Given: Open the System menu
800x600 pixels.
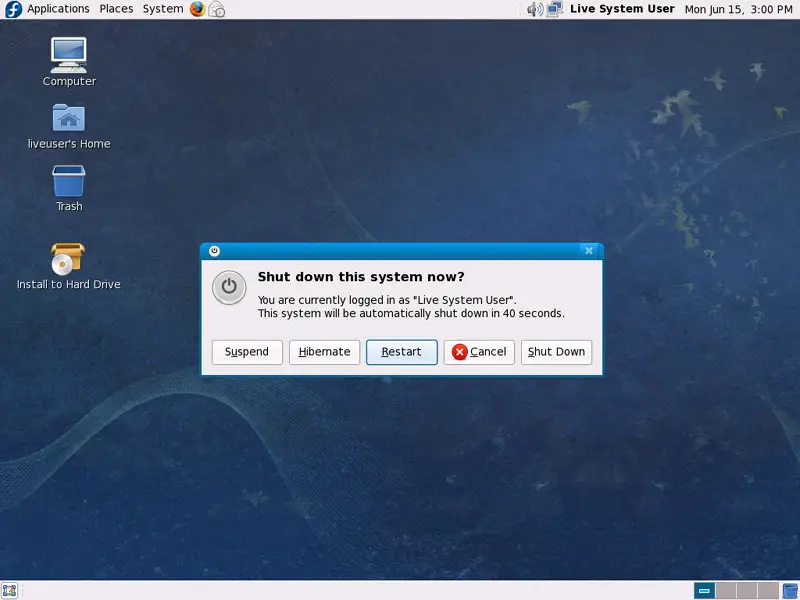Looking at the screenshot, I should tap(163, 9).
